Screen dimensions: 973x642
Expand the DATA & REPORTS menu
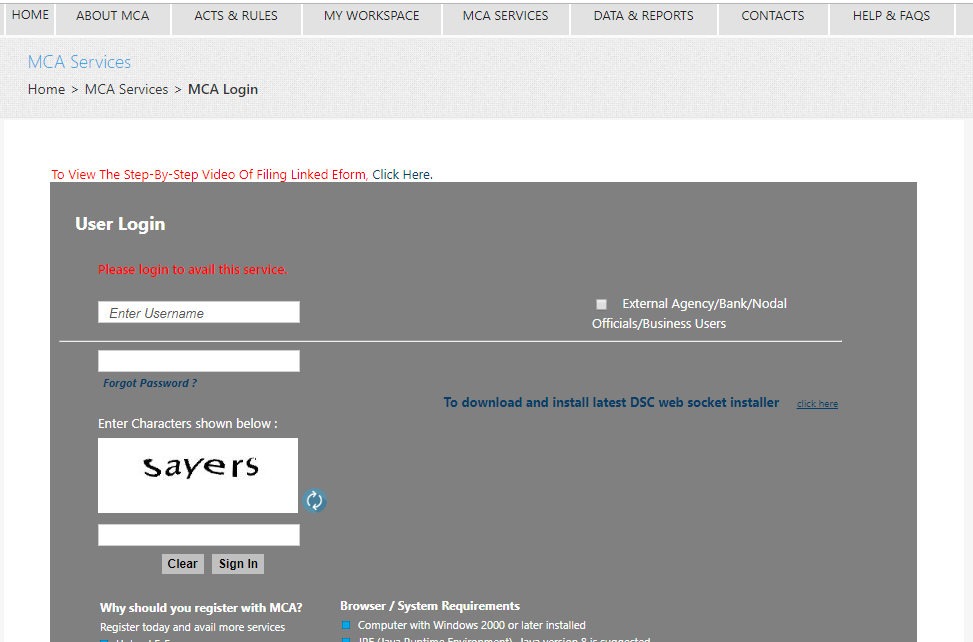643,16
